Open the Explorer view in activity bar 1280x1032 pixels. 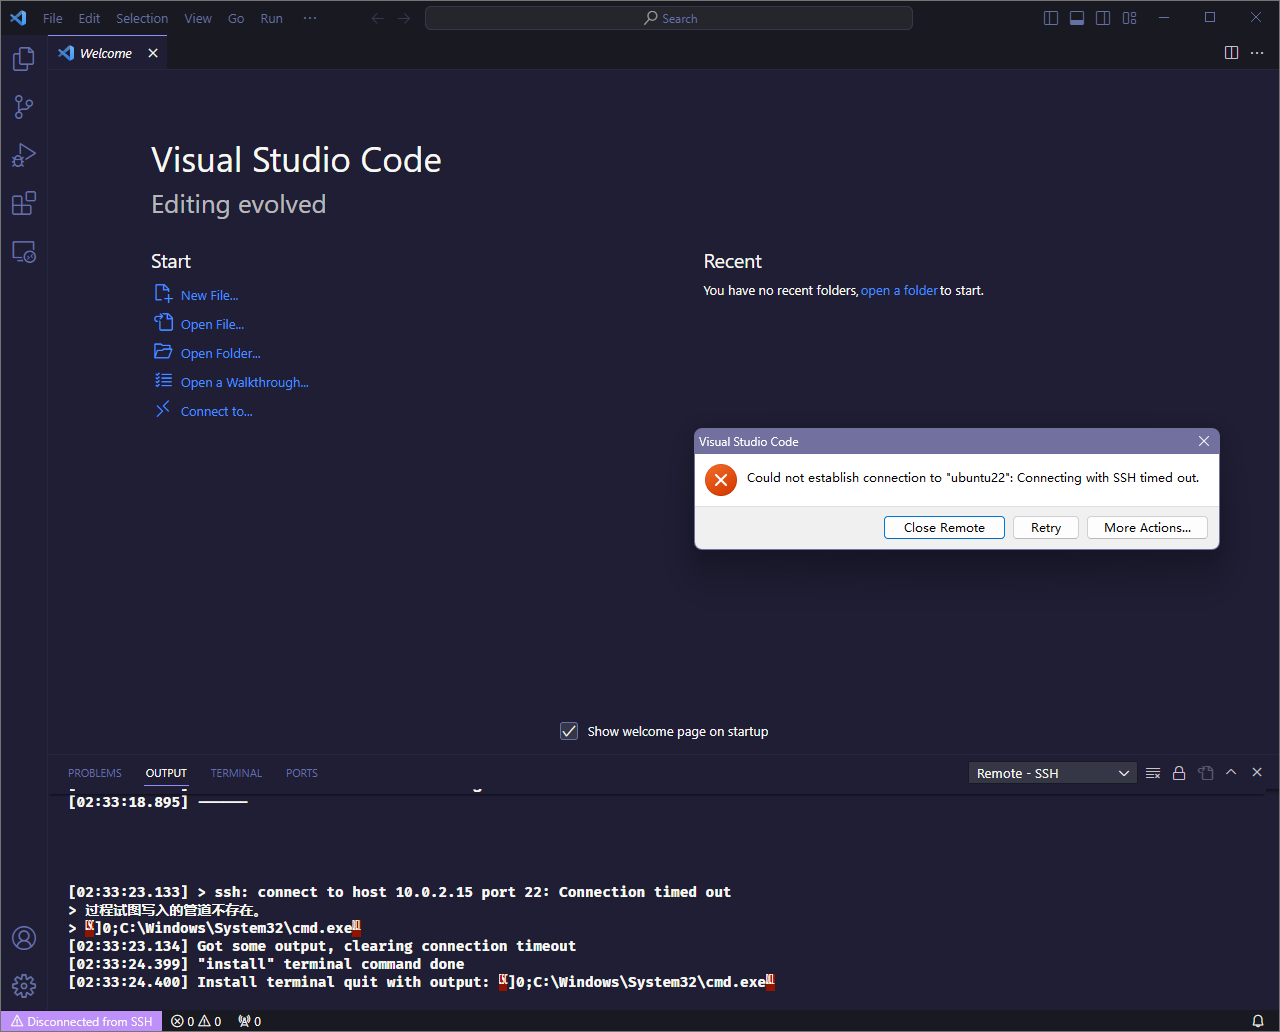24,59
